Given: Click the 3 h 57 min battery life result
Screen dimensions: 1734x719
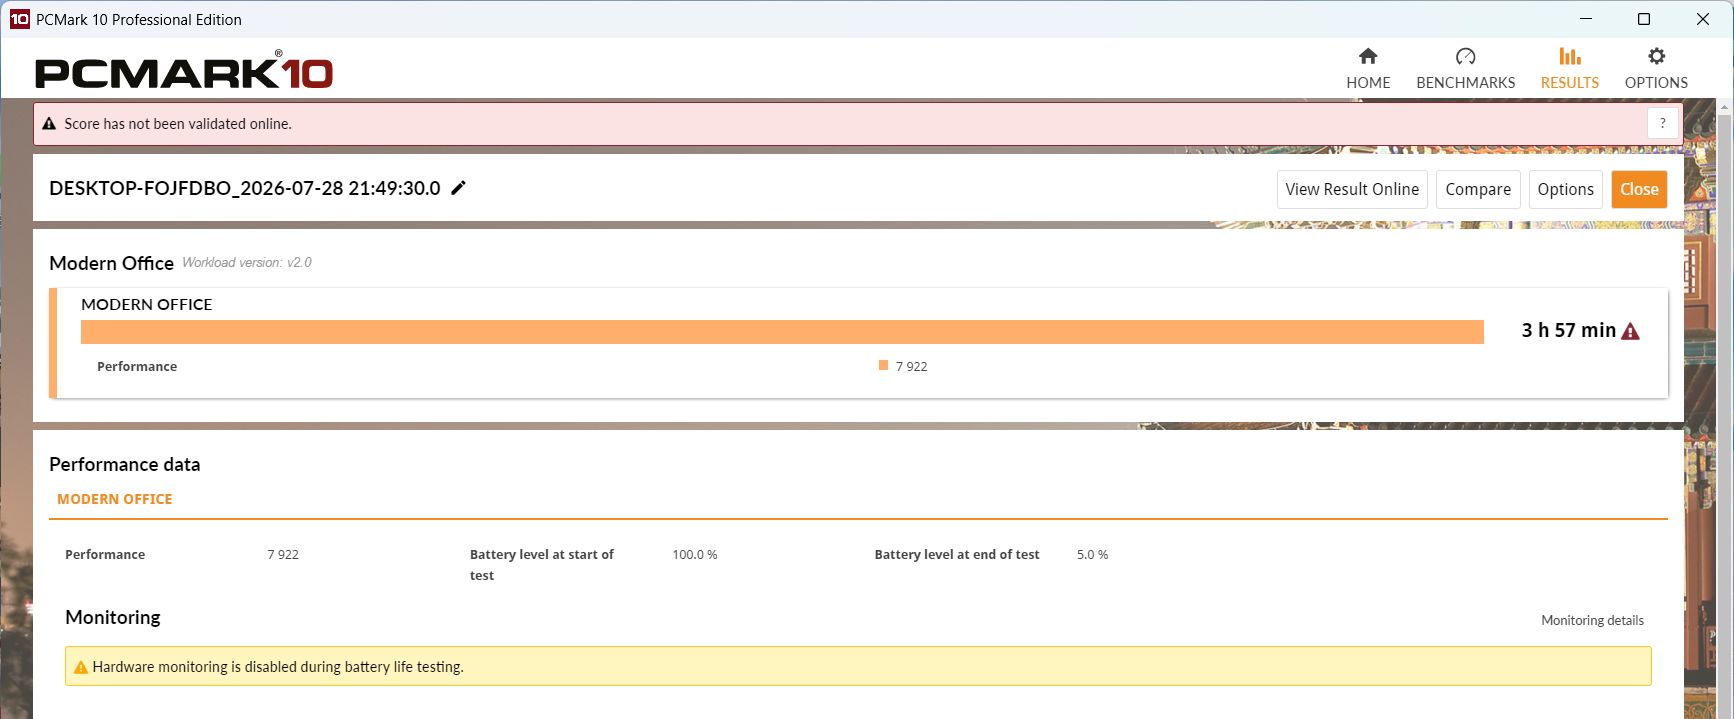Looking at the screenshot, I should click(x=1568, y=331).
